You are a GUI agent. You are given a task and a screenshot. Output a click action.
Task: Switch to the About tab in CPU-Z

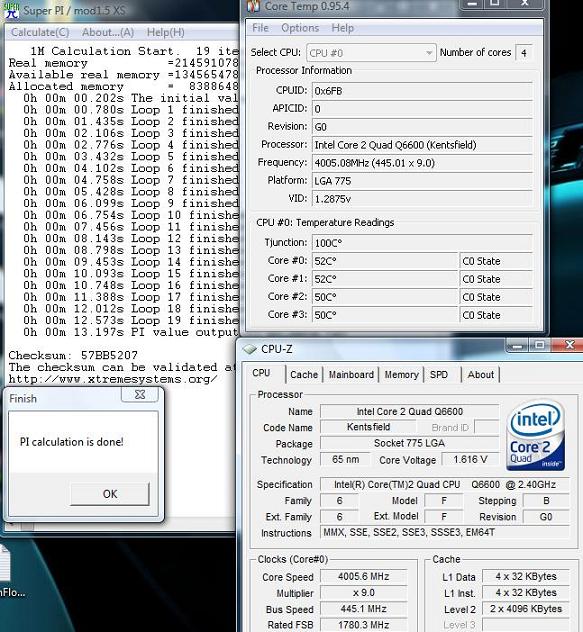pos(481,374)
